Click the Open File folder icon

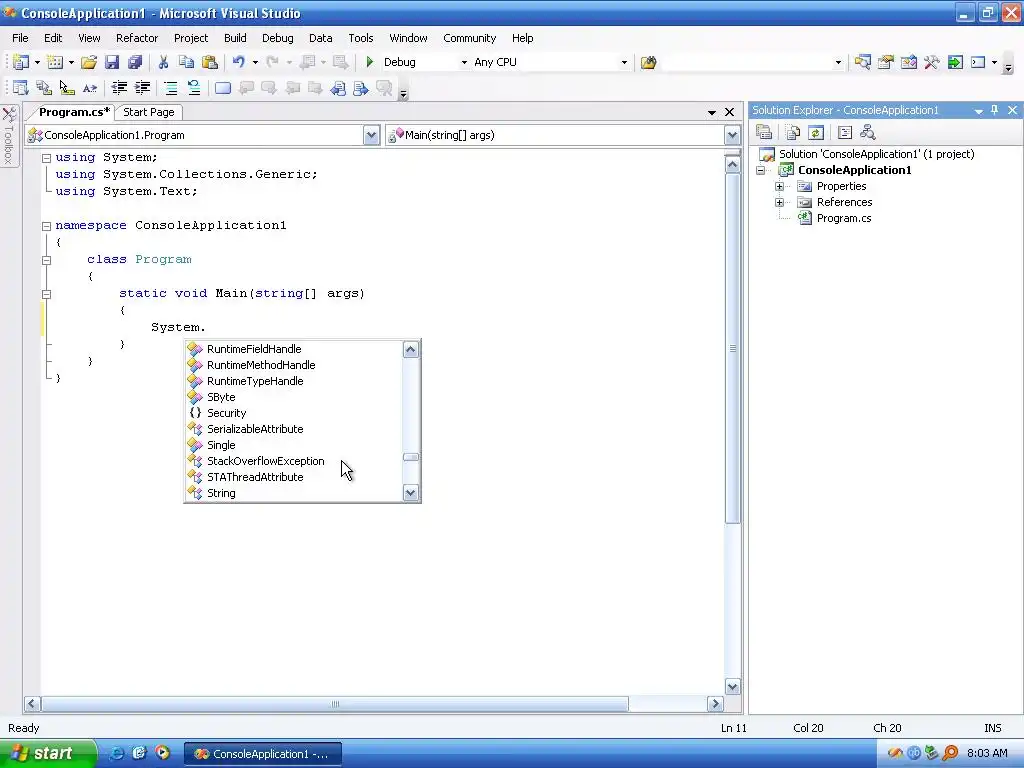tap(89, 62)
